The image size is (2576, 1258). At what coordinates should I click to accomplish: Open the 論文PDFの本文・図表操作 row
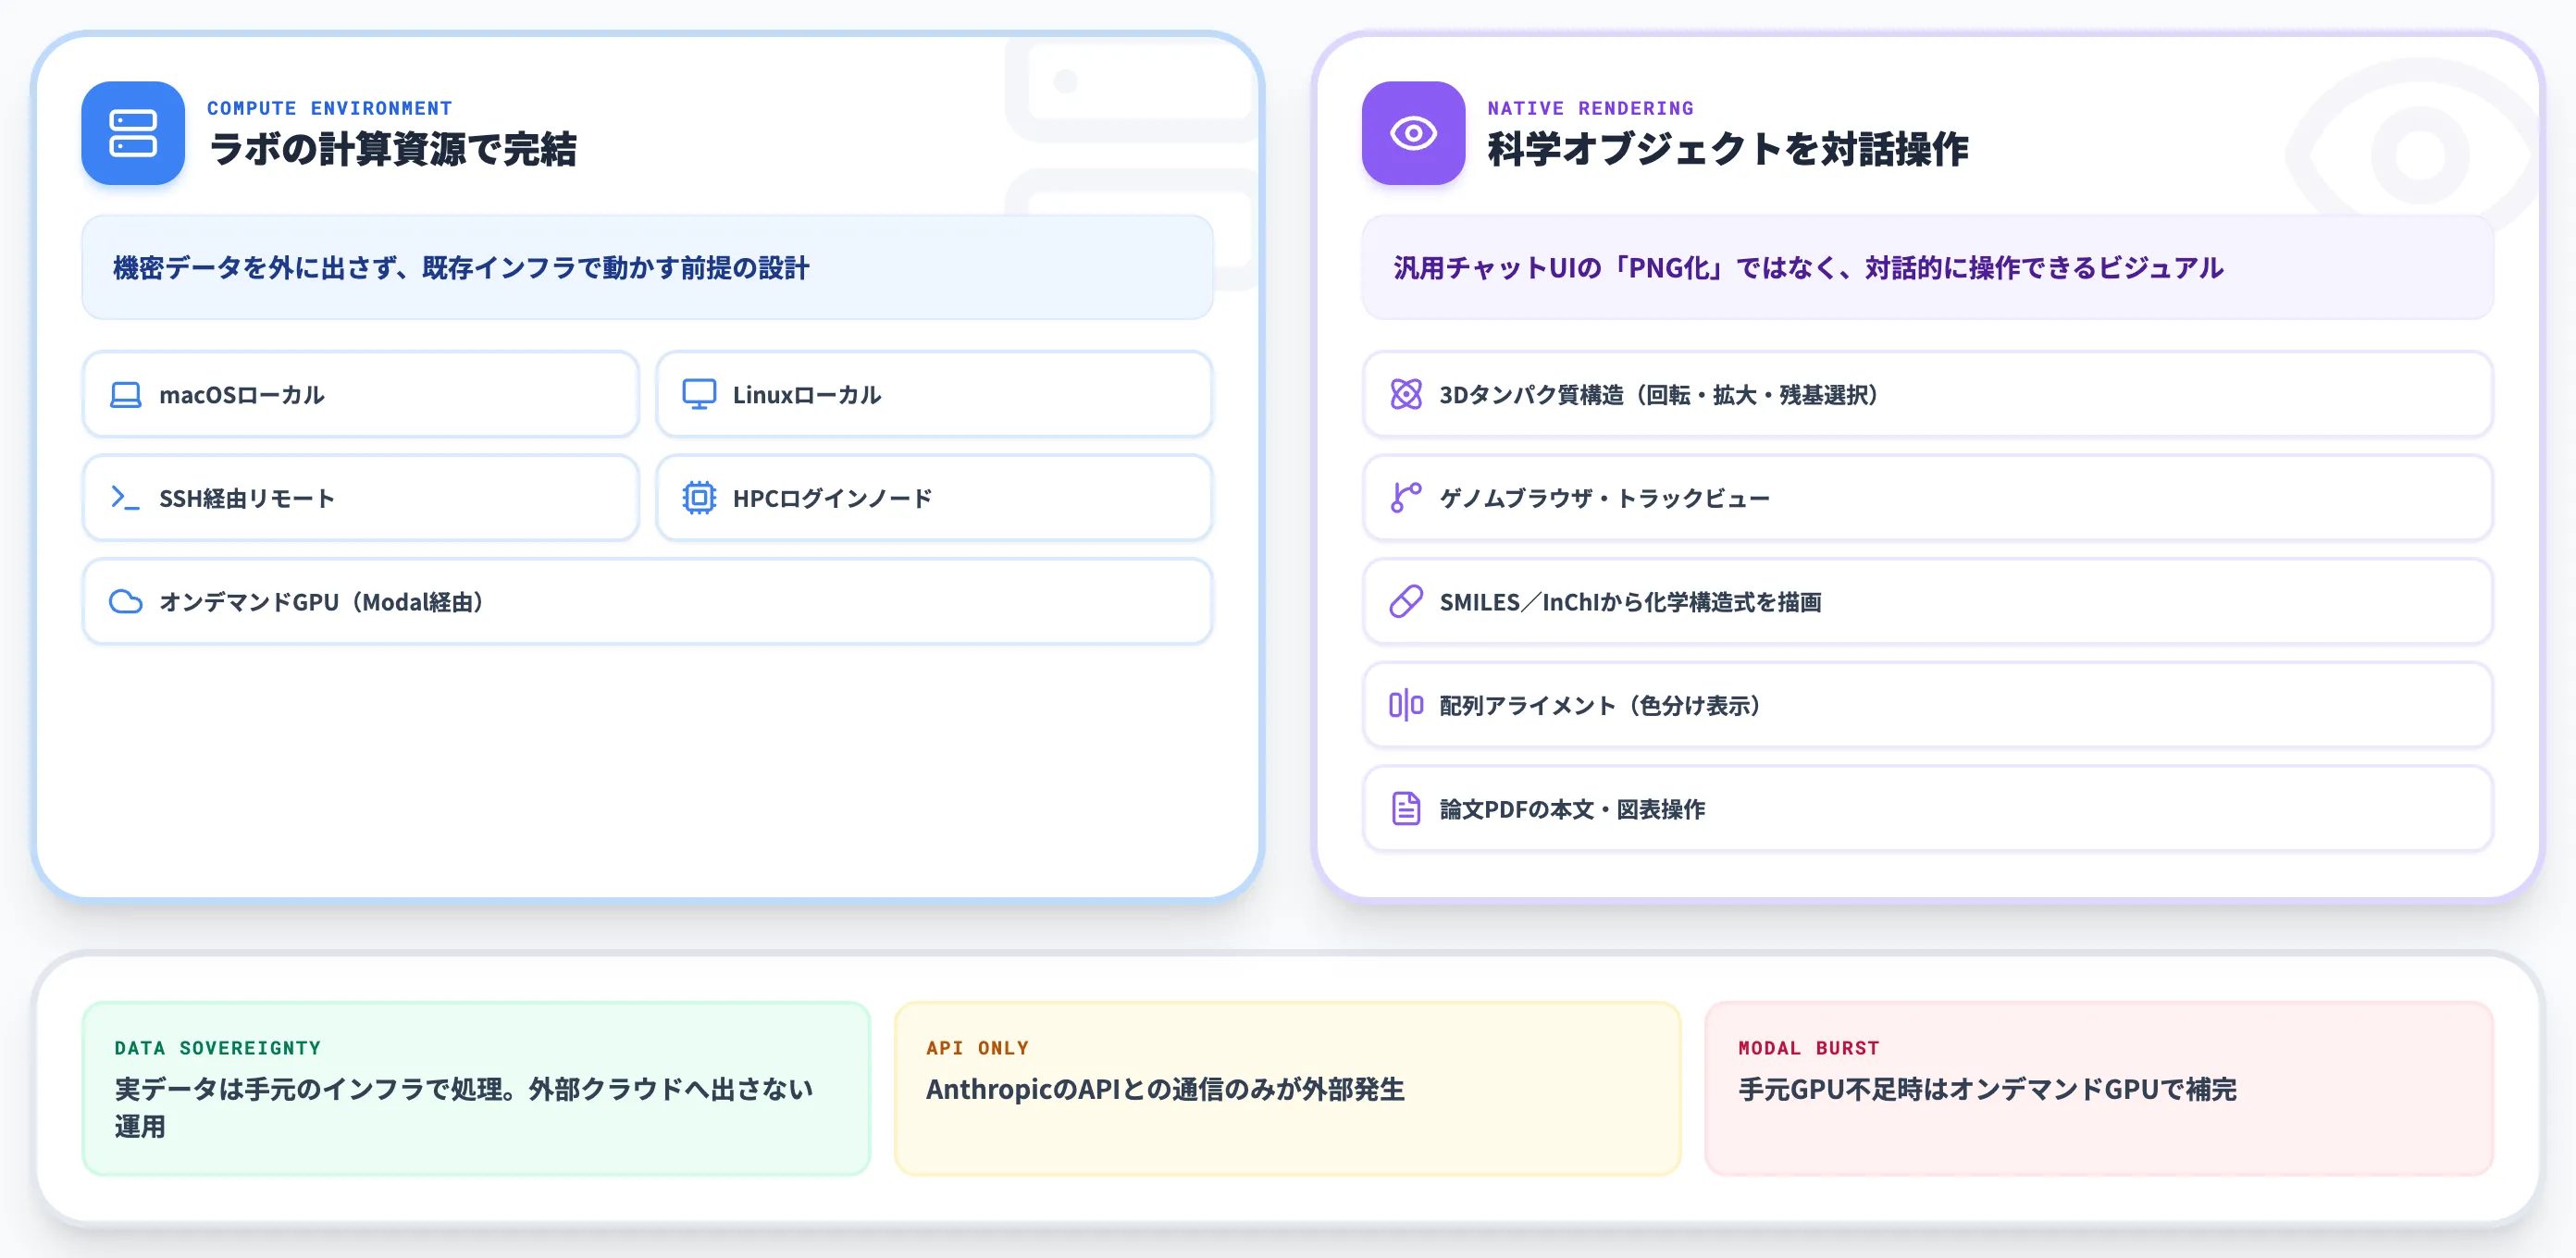tap(1927, 808)
